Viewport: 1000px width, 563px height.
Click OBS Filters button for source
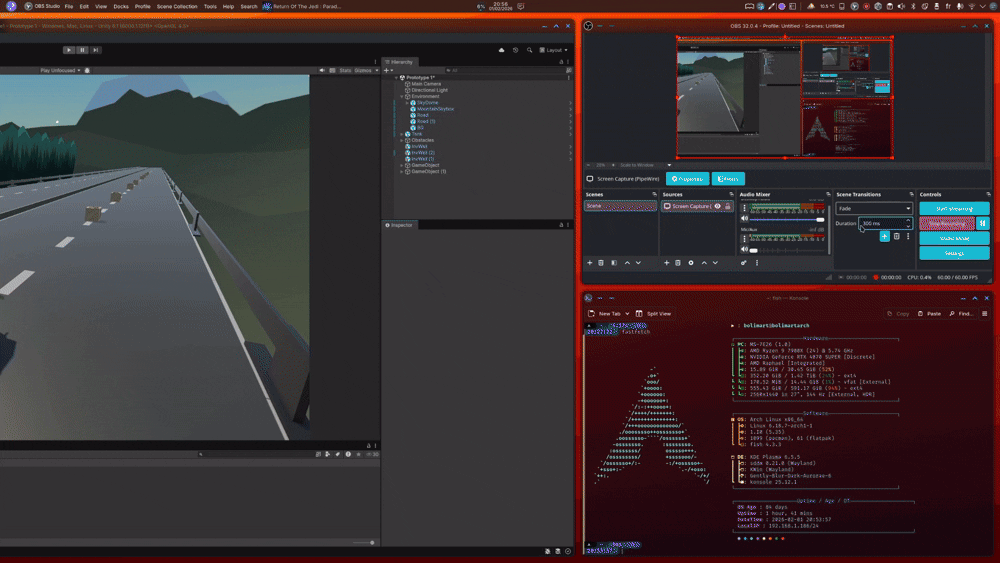click(x=728, y=179)
